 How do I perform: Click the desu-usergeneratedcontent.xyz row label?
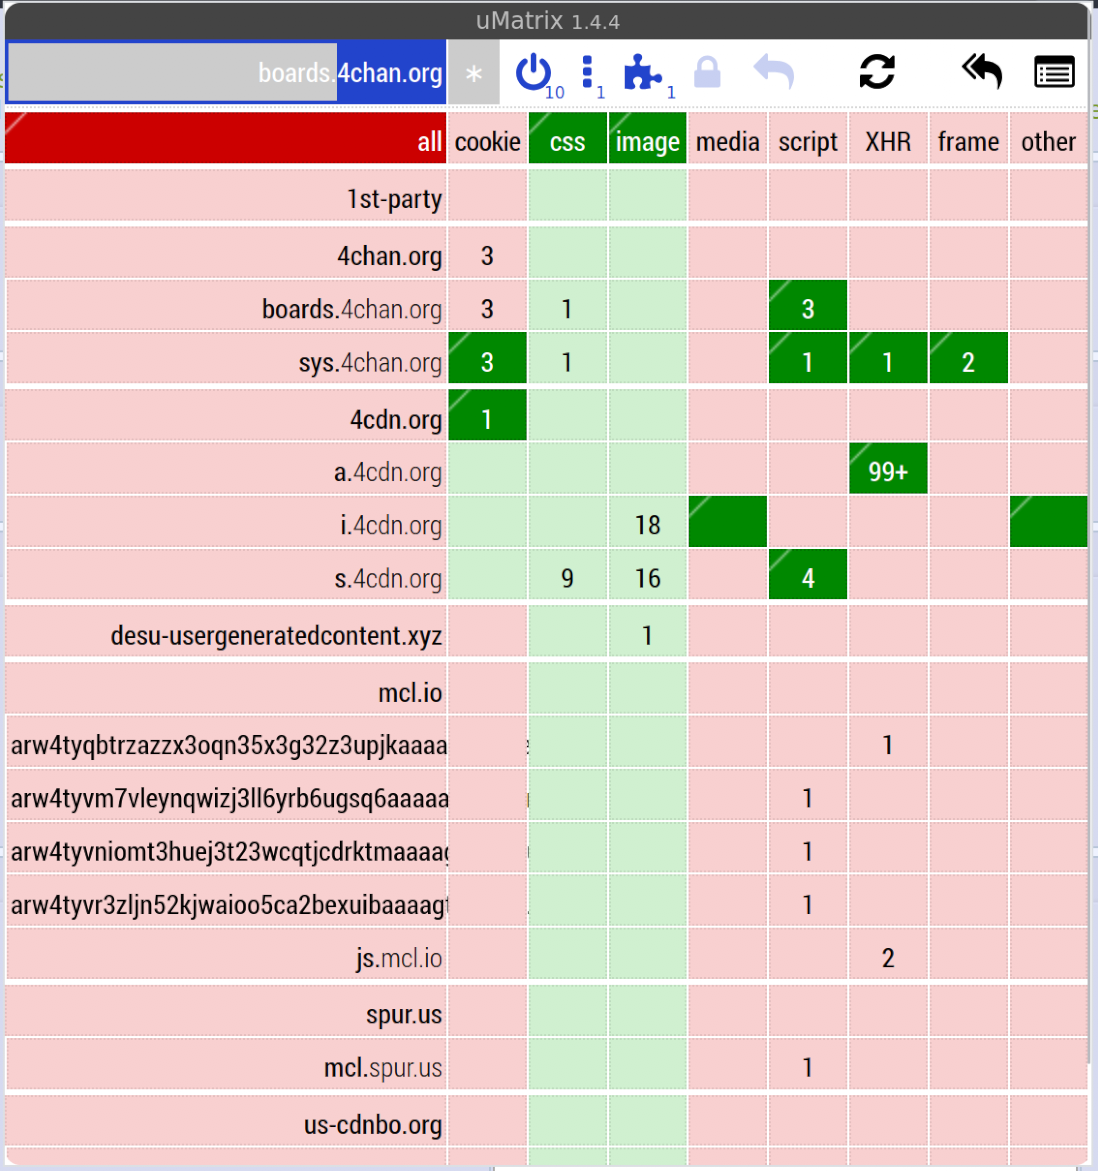tap(226, 633)
